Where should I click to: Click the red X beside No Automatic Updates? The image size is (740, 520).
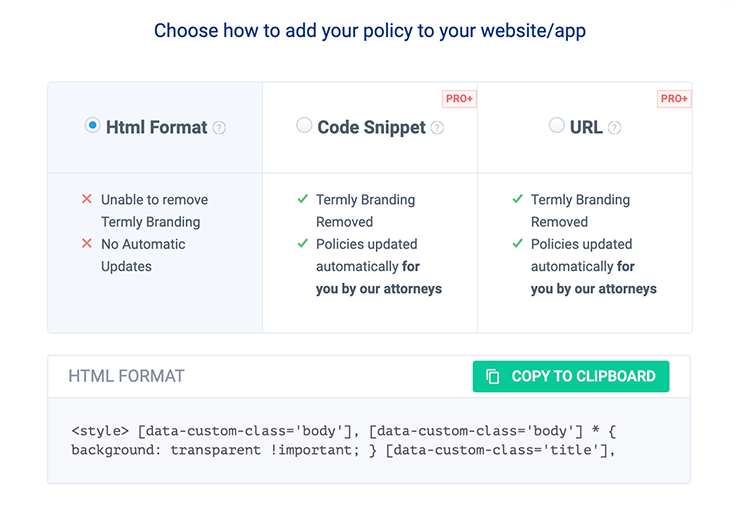coord(87,244)
